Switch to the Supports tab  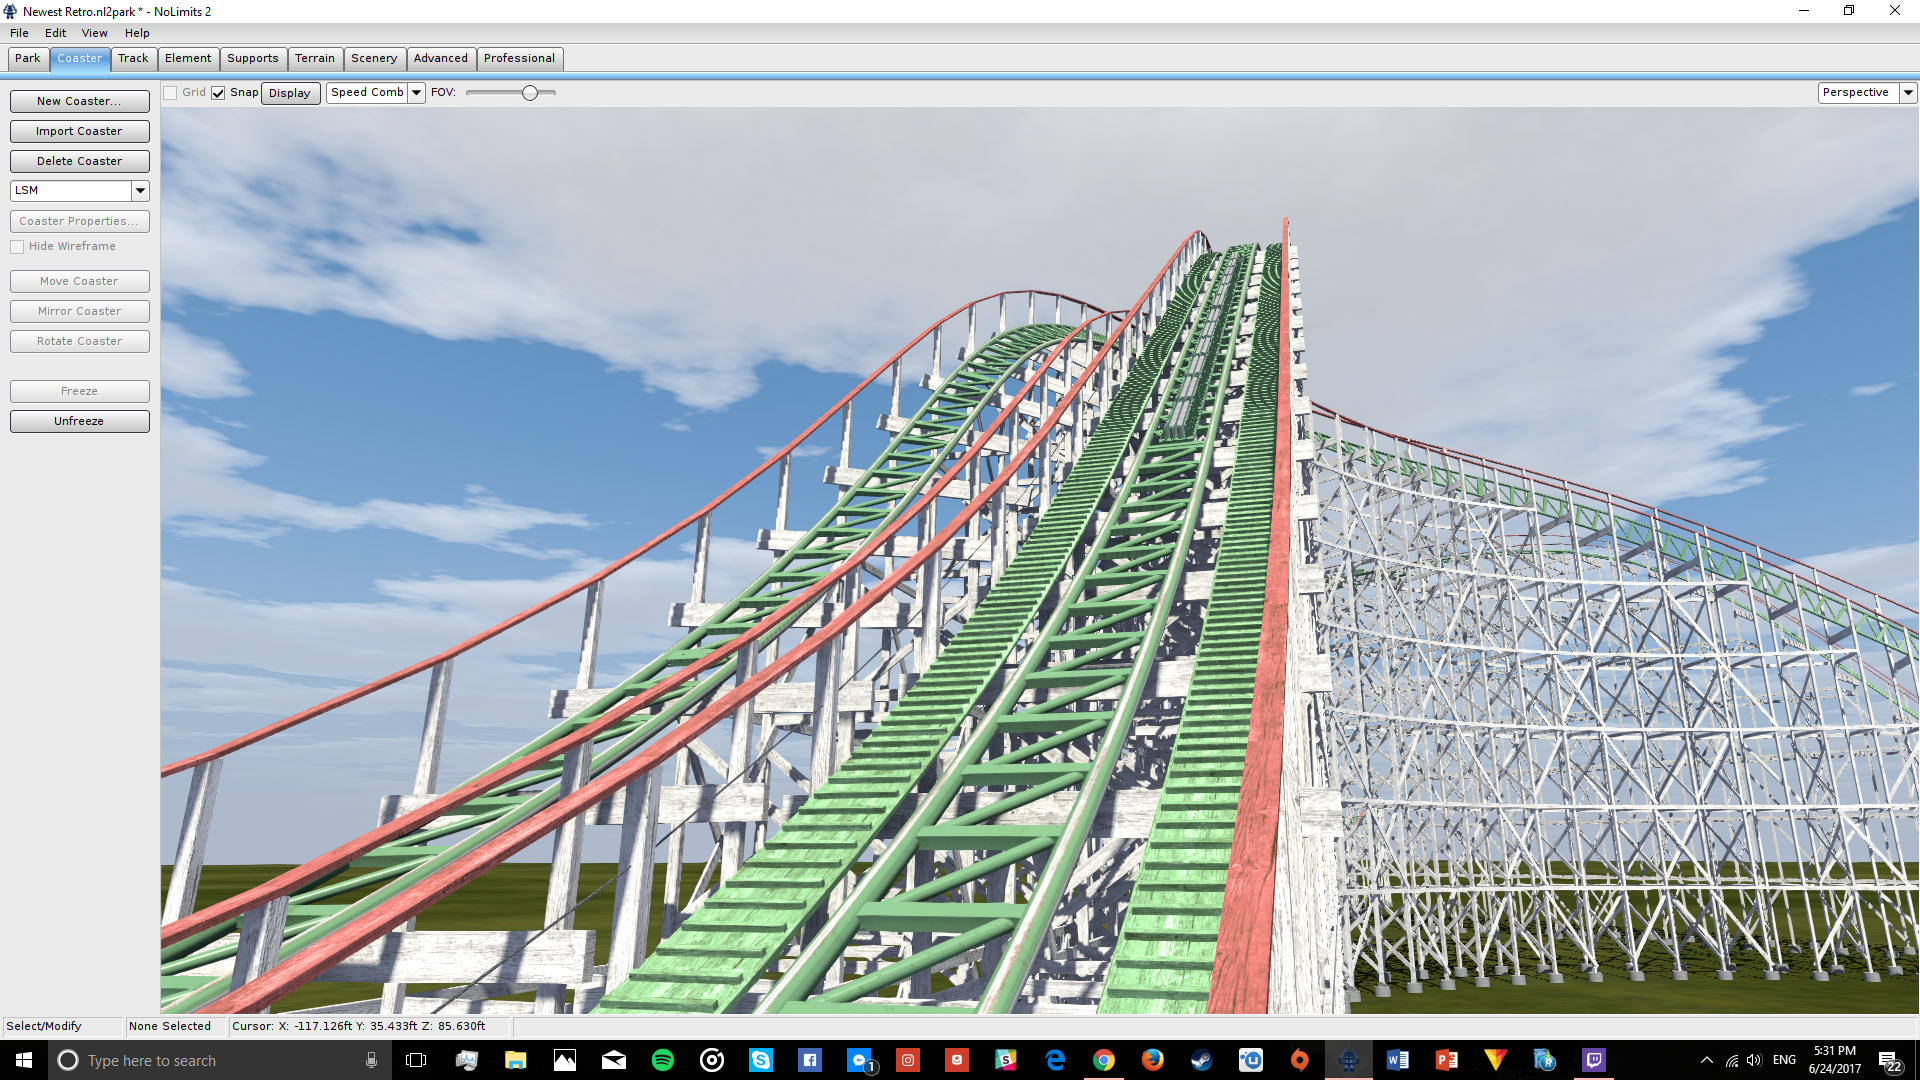[252, 59]
